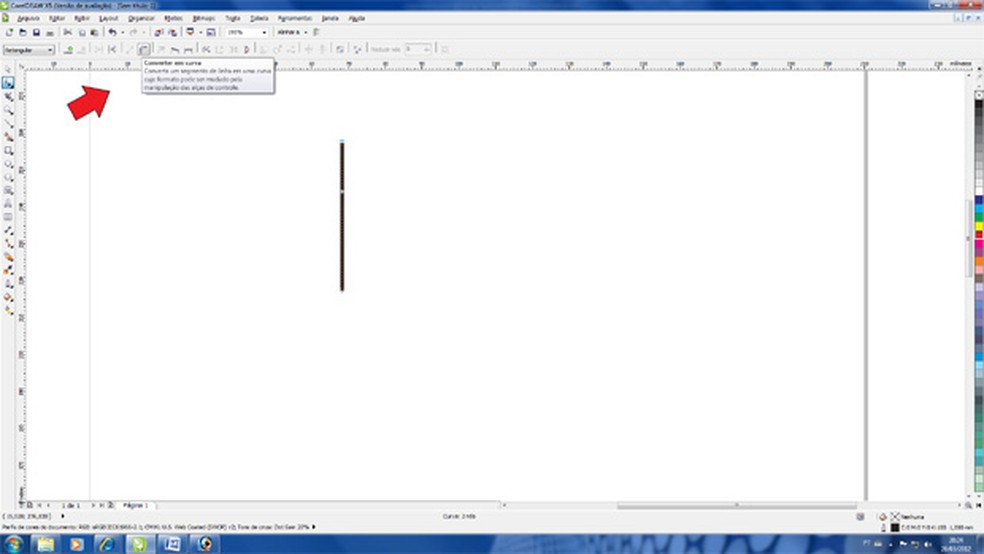The image size is (984, 554).
Task: Click the horizontal scrollbar thumb
Action: [x=737, y=505]
